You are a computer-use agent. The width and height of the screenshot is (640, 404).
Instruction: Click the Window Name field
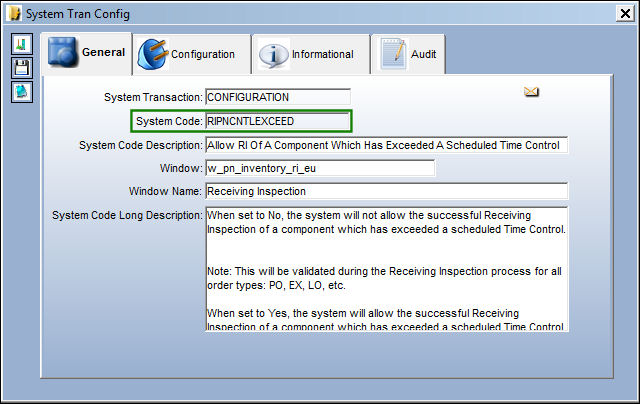[x=387, y=191]
